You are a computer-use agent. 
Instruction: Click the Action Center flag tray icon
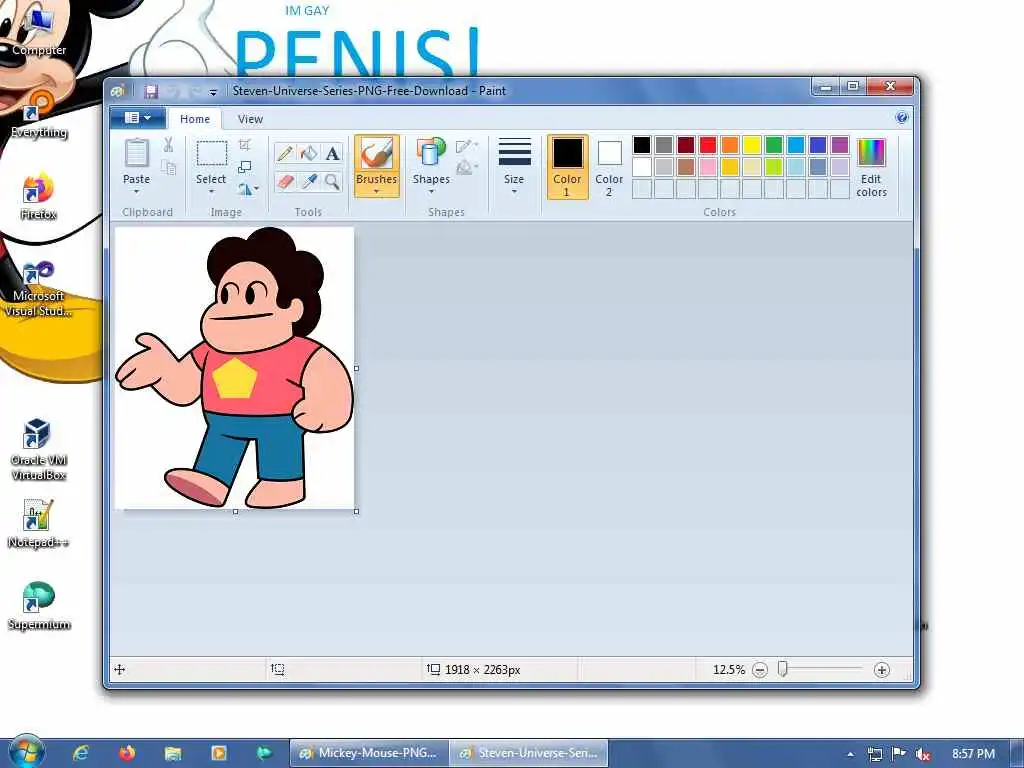[899, 754]
